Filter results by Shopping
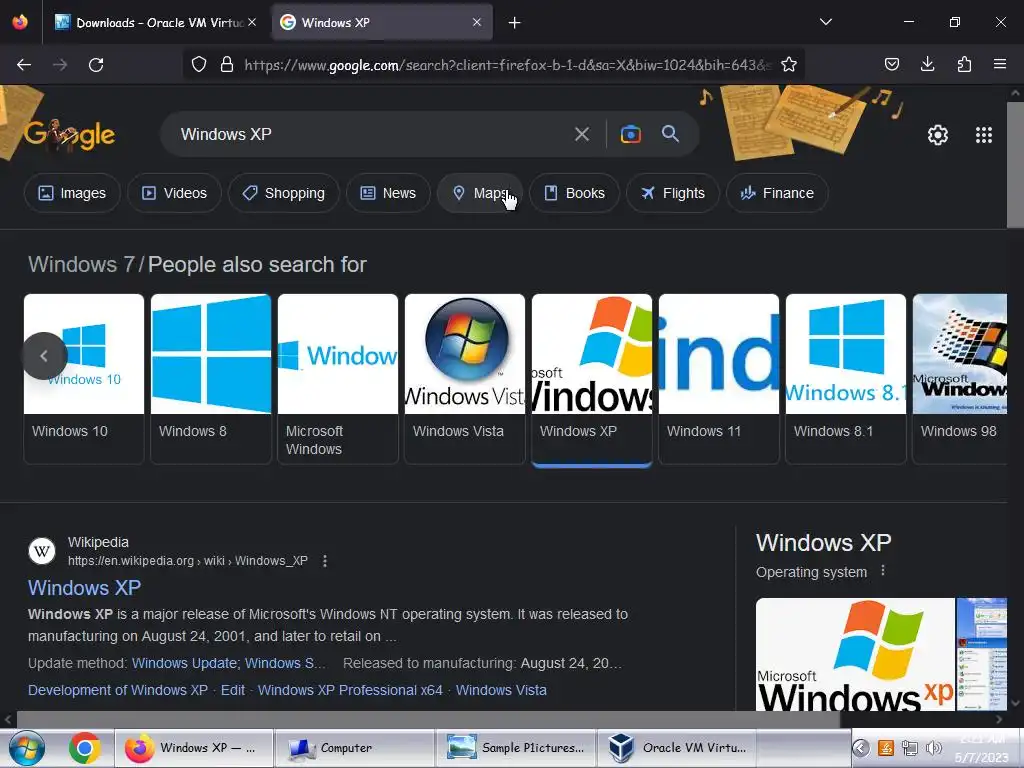 (283, 193)
